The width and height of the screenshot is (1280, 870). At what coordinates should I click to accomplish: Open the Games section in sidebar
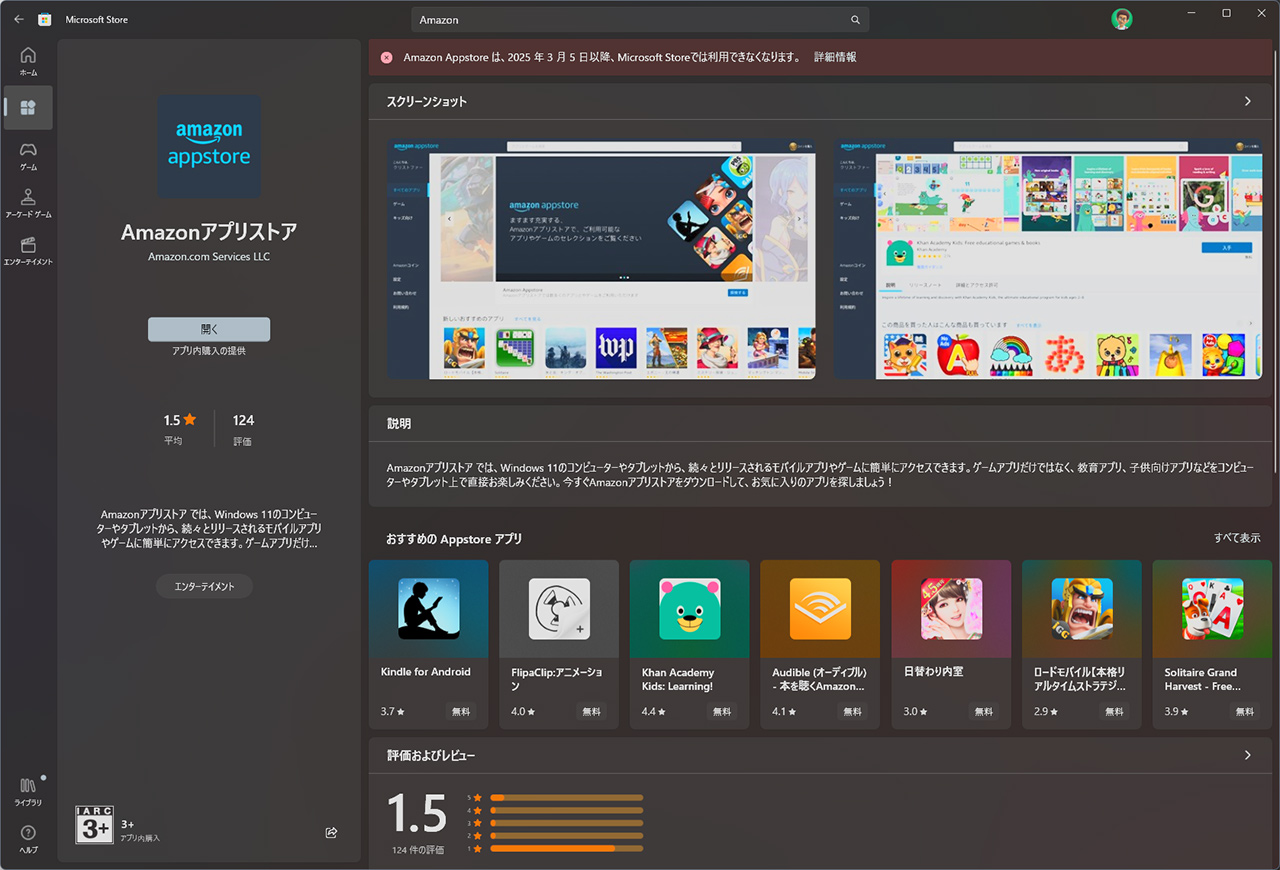tap(28, 156)
